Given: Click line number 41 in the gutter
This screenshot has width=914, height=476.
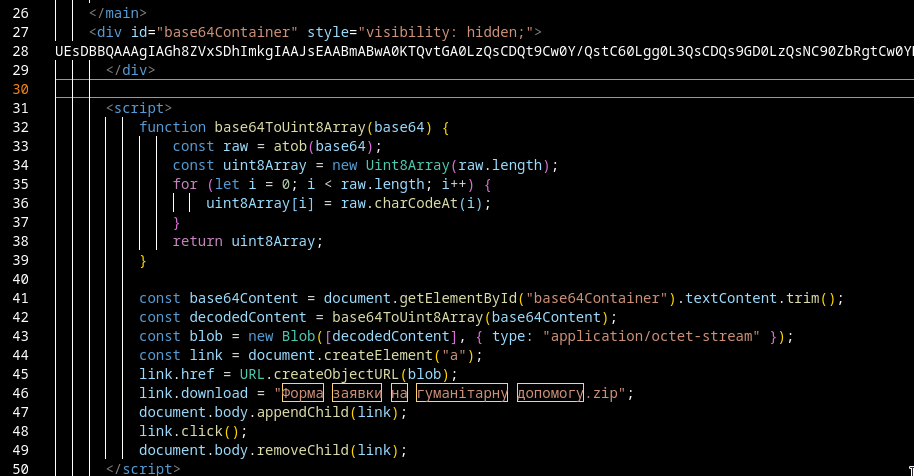Looking at the screenshot, I should [x=20, y=298].
